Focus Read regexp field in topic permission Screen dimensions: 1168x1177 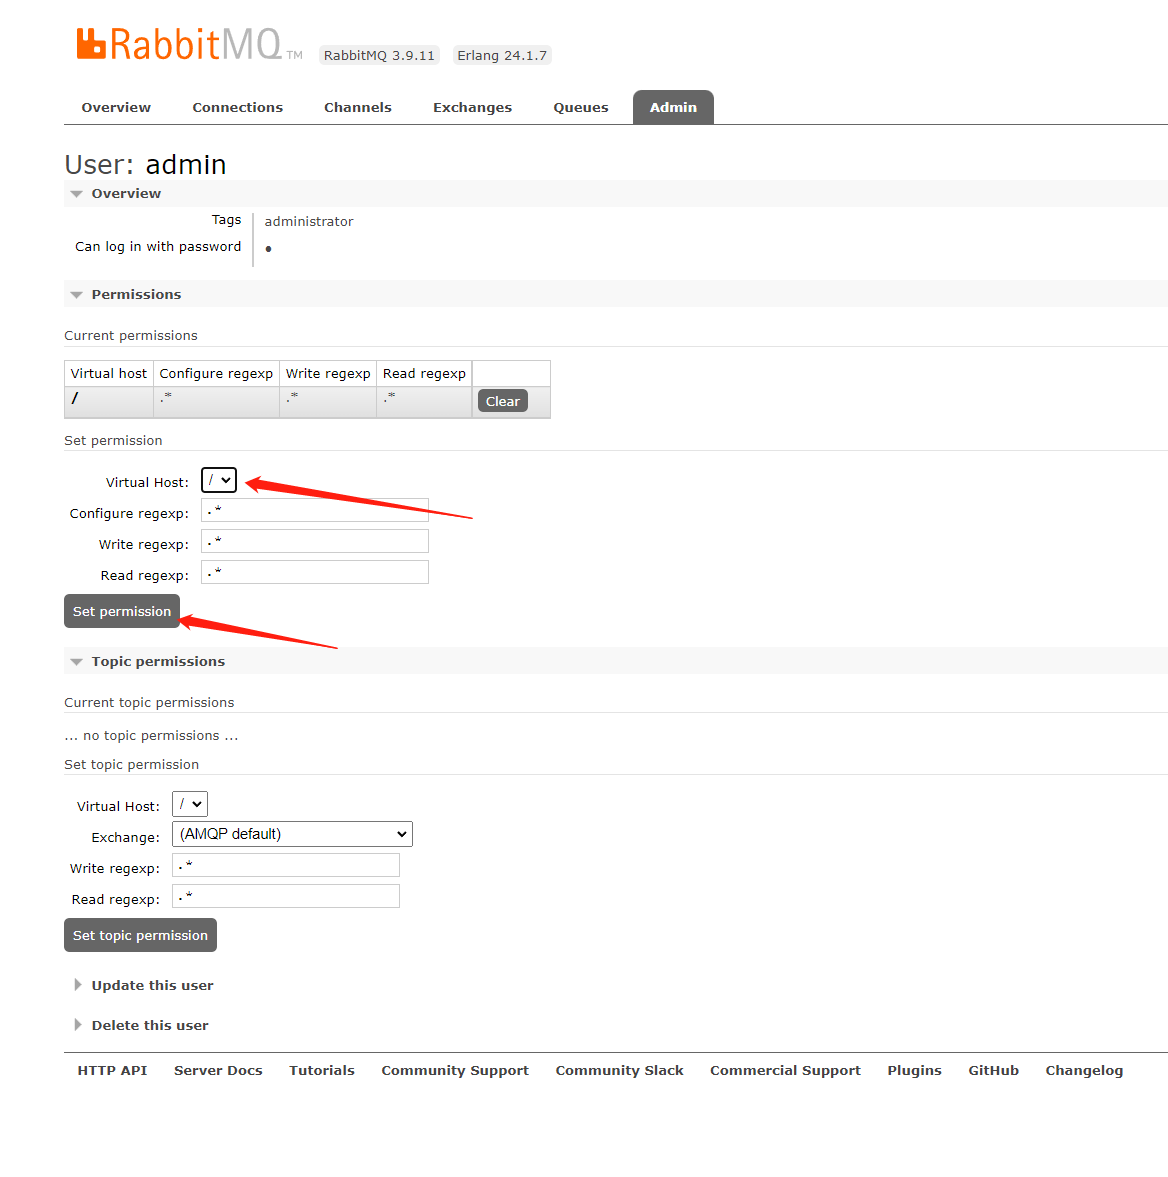pos(286,896)
